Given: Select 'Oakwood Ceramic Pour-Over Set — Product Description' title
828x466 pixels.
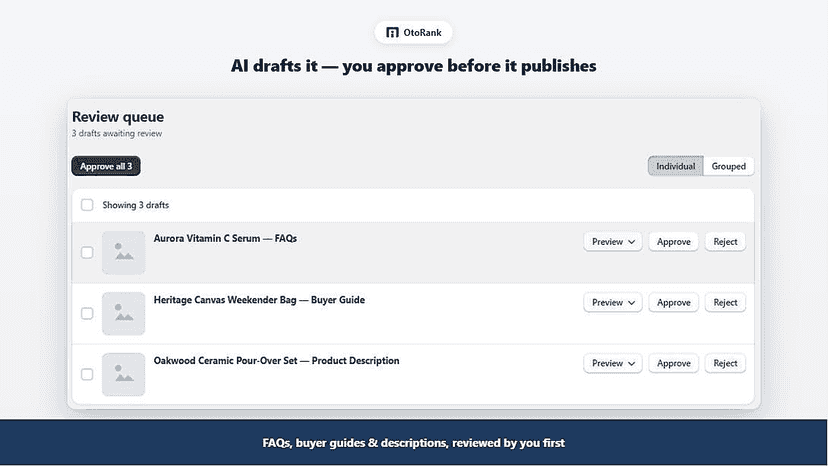Looking at the screenshot, I should [x=276, y=360].
